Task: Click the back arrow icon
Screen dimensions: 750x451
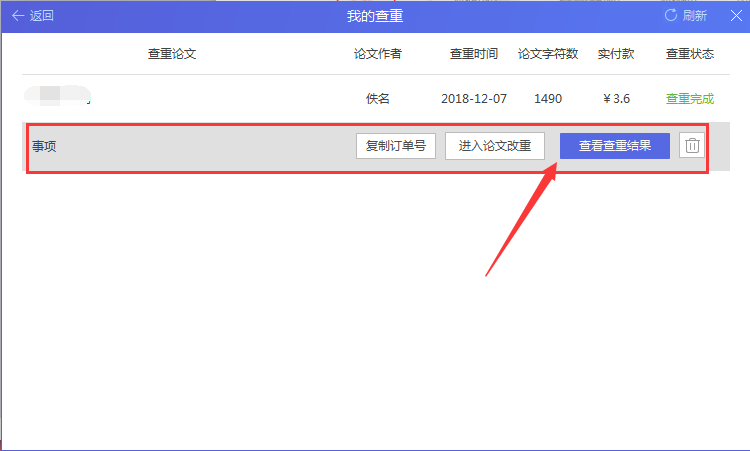Action: point(18,16)
